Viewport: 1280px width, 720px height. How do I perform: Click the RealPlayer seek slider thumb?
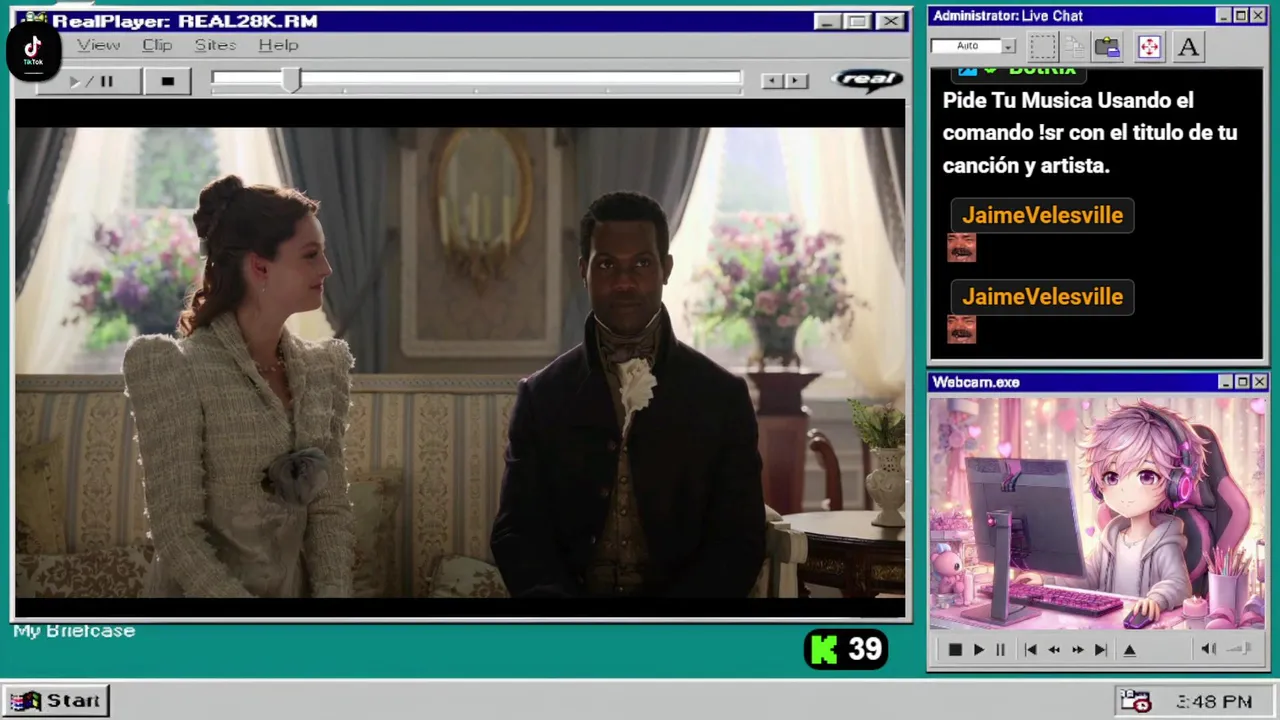(290, 80)
